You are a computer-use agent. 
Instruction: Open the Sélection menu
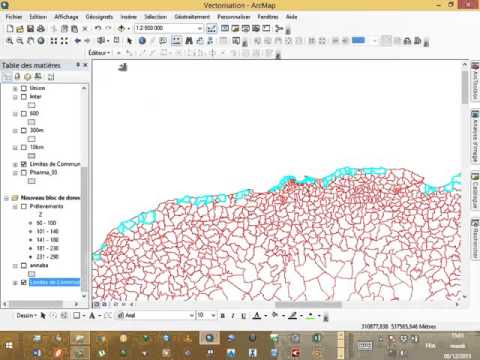155,17
